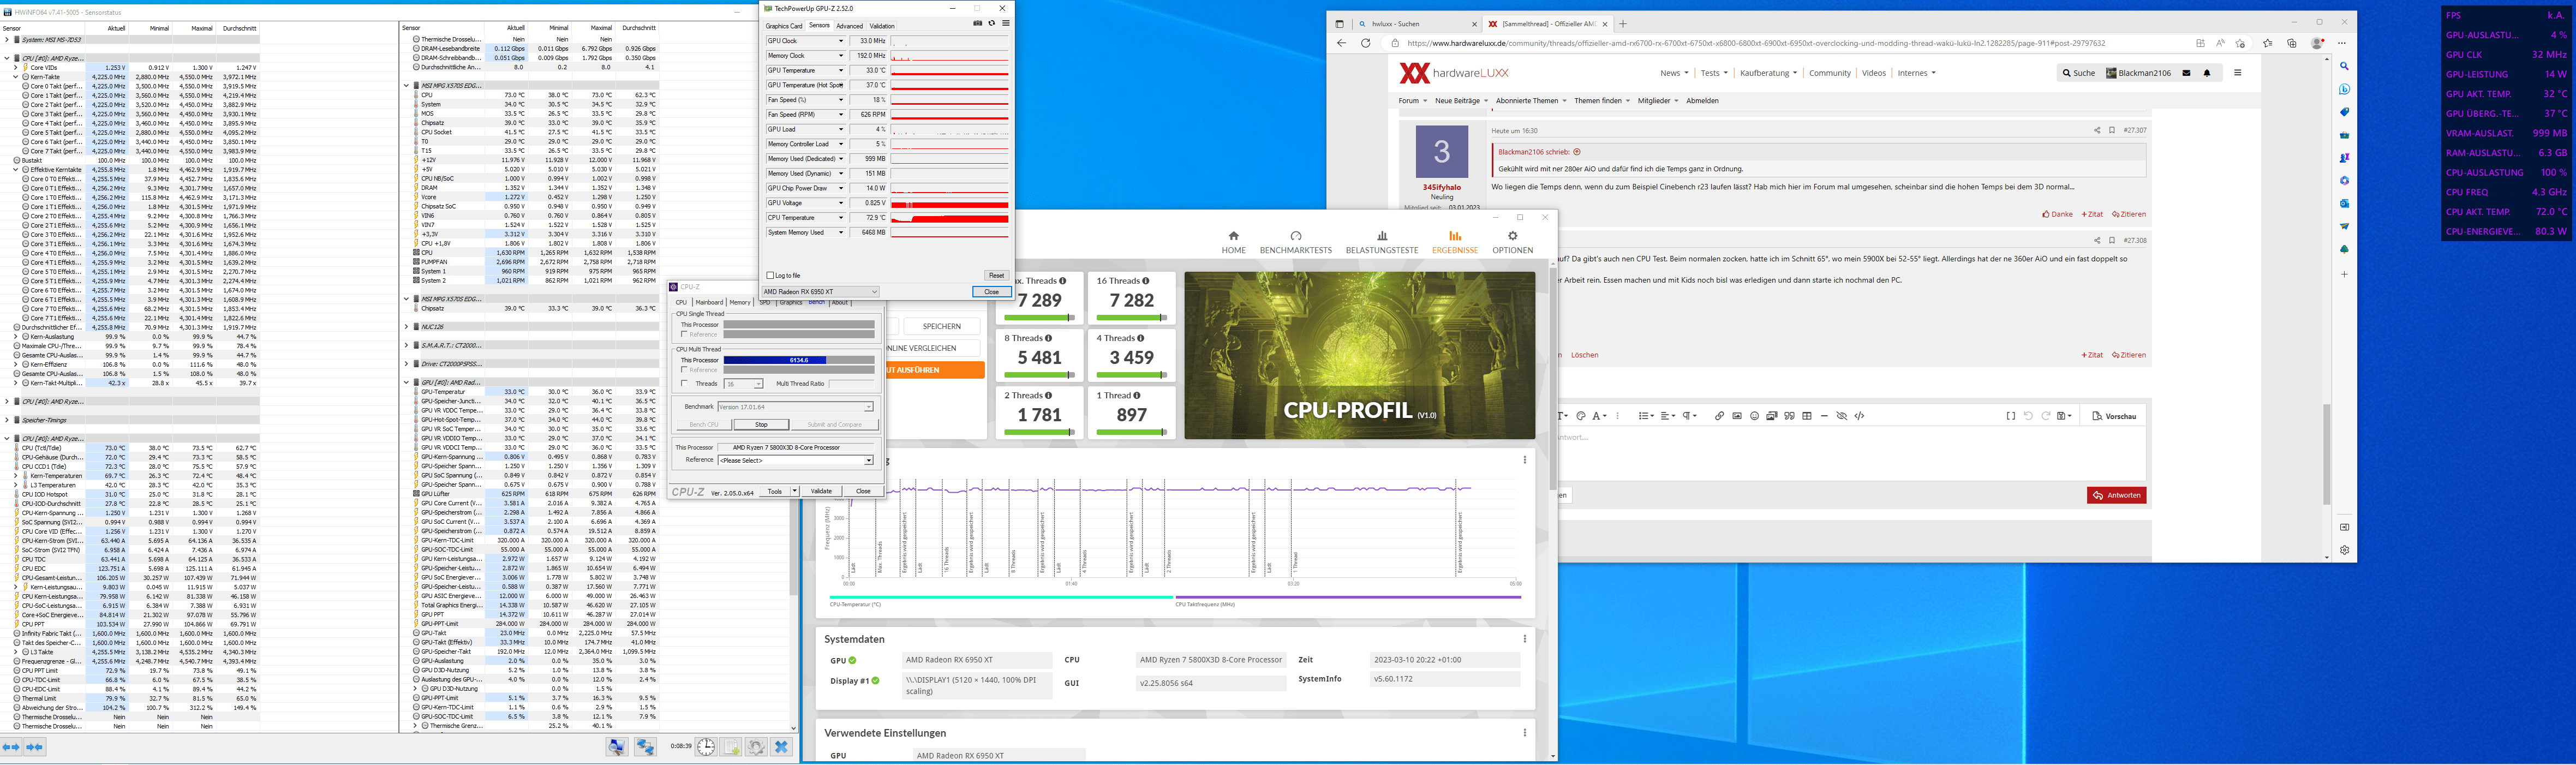The width and height of the screenshot is (2576, 765).
Task: Click the red Antworten reply button
Action: pyautogui.click(x=2116, y=495)
